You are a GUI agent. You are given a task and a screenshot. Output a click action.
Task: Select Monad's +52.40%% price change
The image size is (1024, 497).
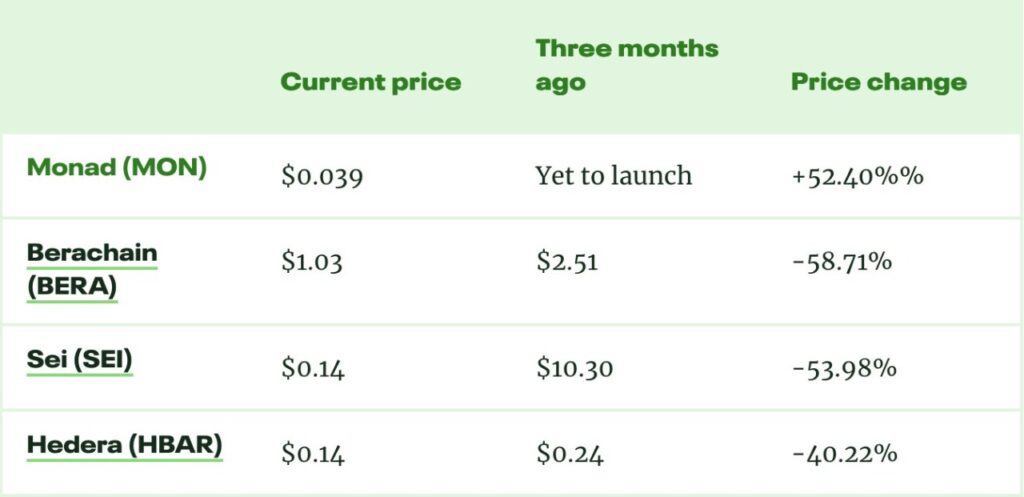(x=857, y=177)
